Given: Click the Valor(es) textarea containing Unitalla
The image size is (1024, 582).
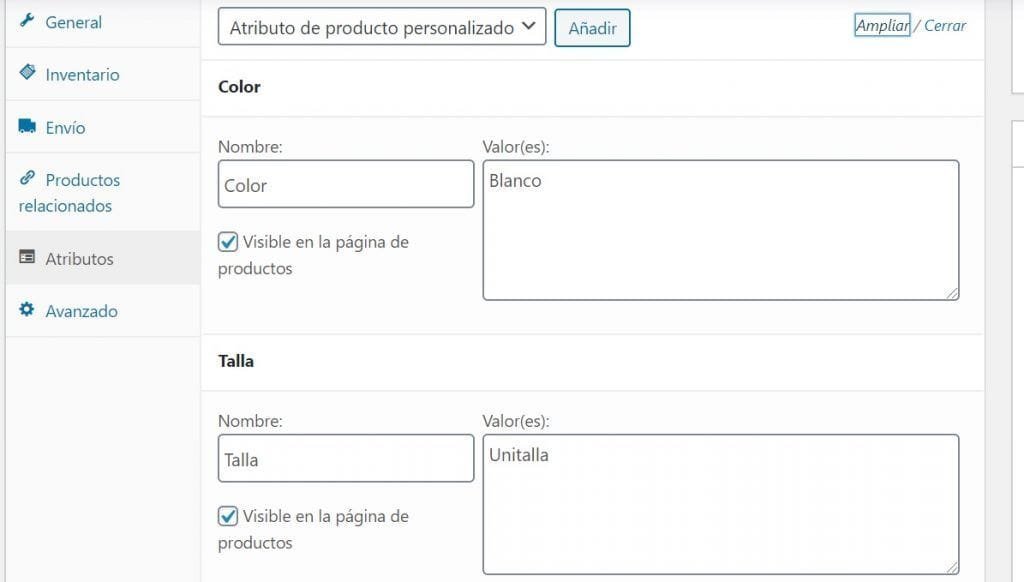Looking at the screenshot, I should pos(721,504).
